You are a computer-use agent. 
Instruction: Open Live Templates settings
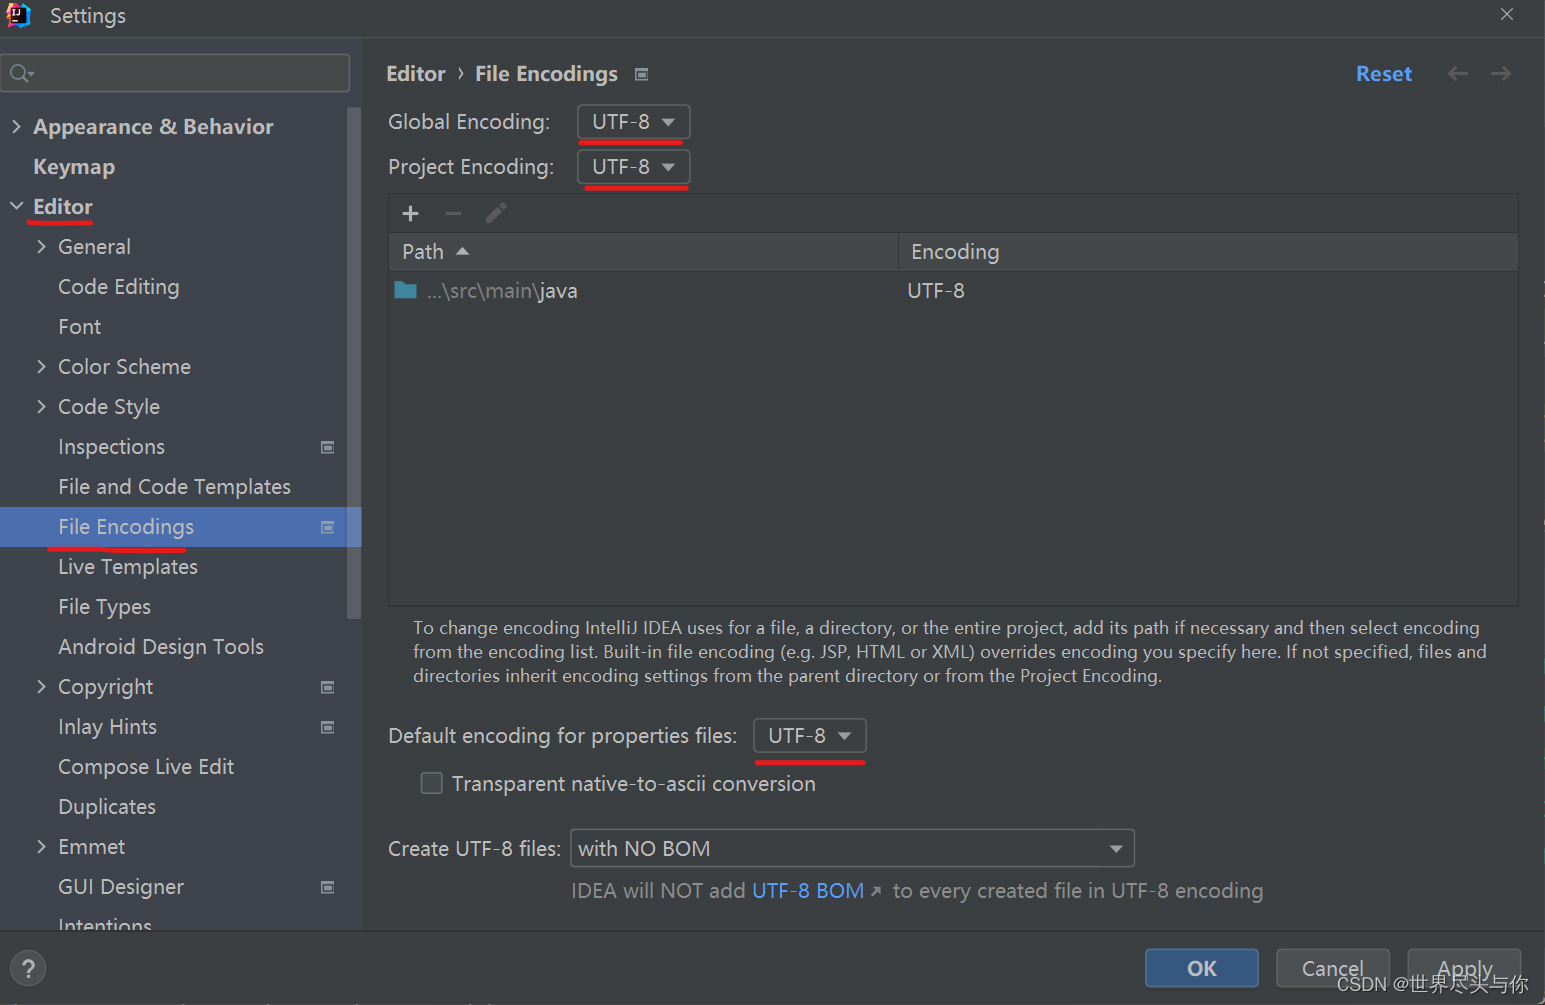click(128, 567)
